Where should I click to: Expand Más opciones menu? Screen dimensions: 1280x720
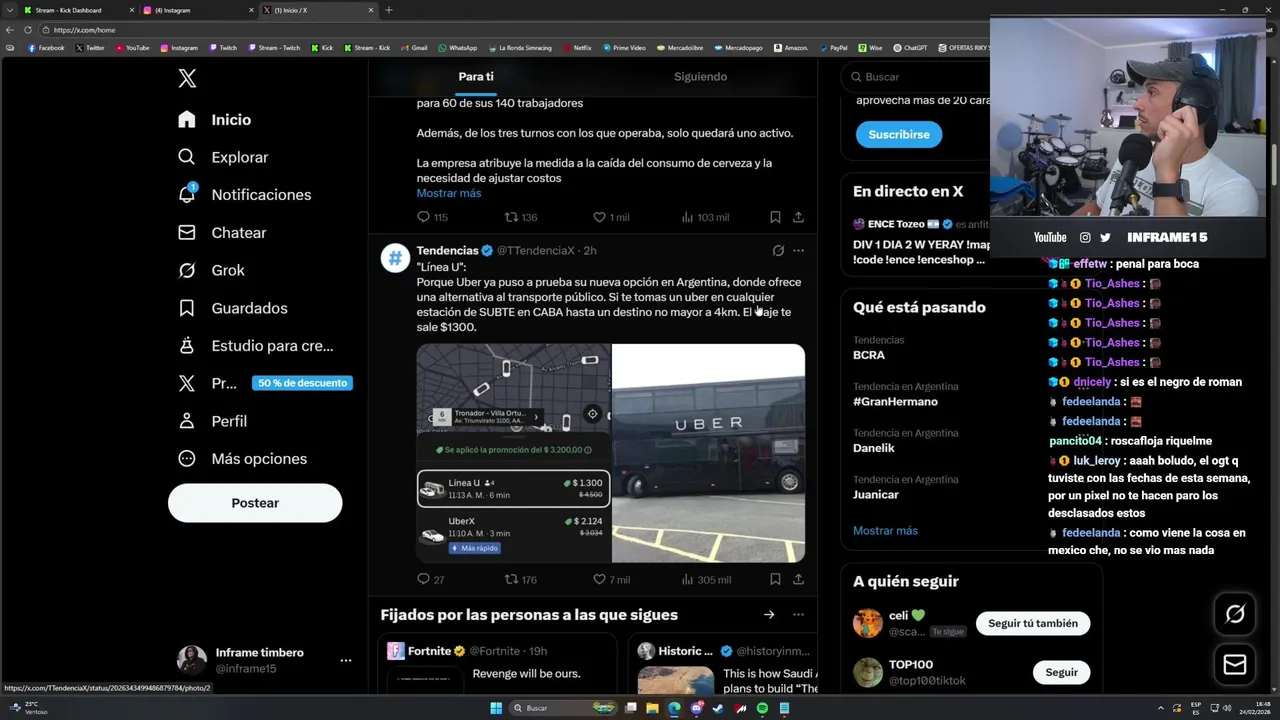pyautogui.click(x=242, y=459)
